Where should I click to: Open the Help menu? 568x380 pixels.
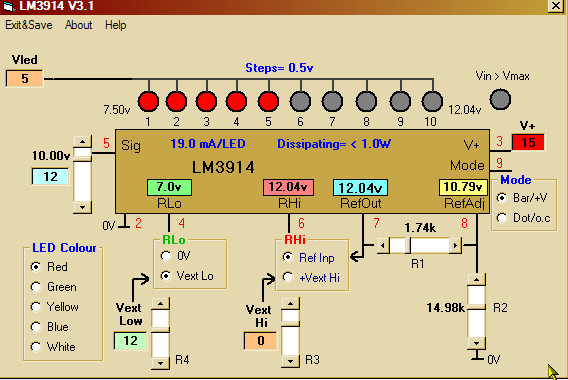click(116, 25)
